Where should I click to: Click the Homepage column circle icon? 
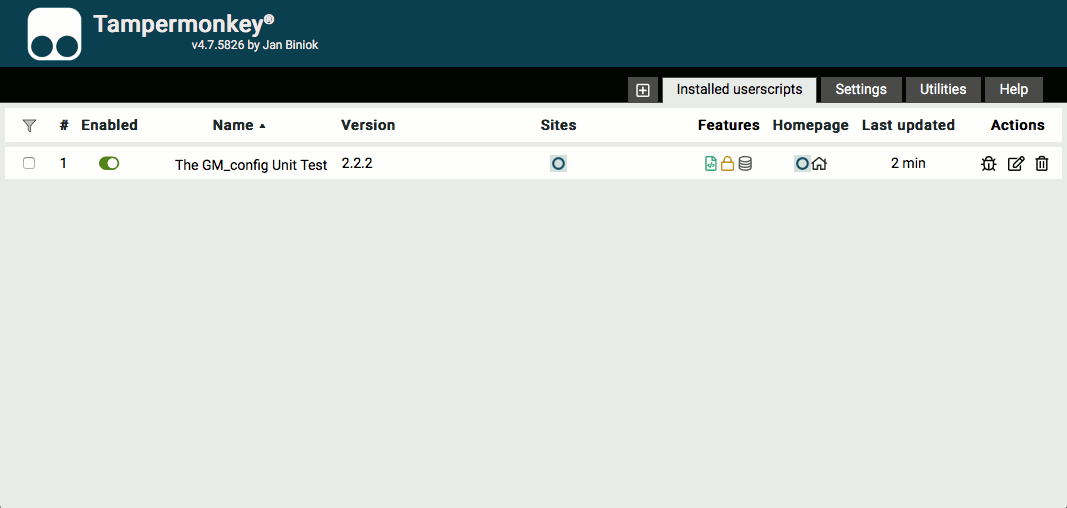pos(802,163)
